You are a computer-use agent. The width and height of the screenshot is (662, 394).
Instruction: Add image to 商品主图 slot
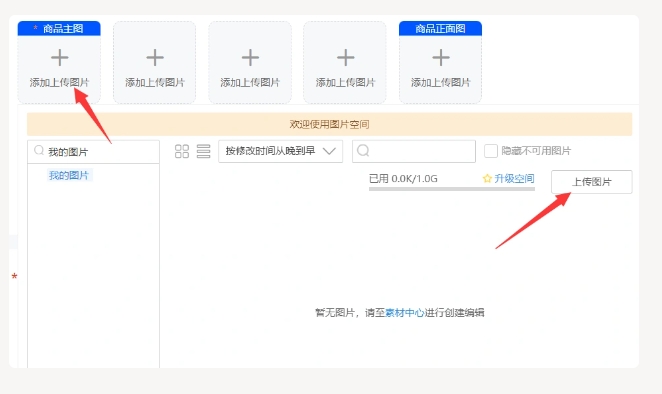(59, 62)
